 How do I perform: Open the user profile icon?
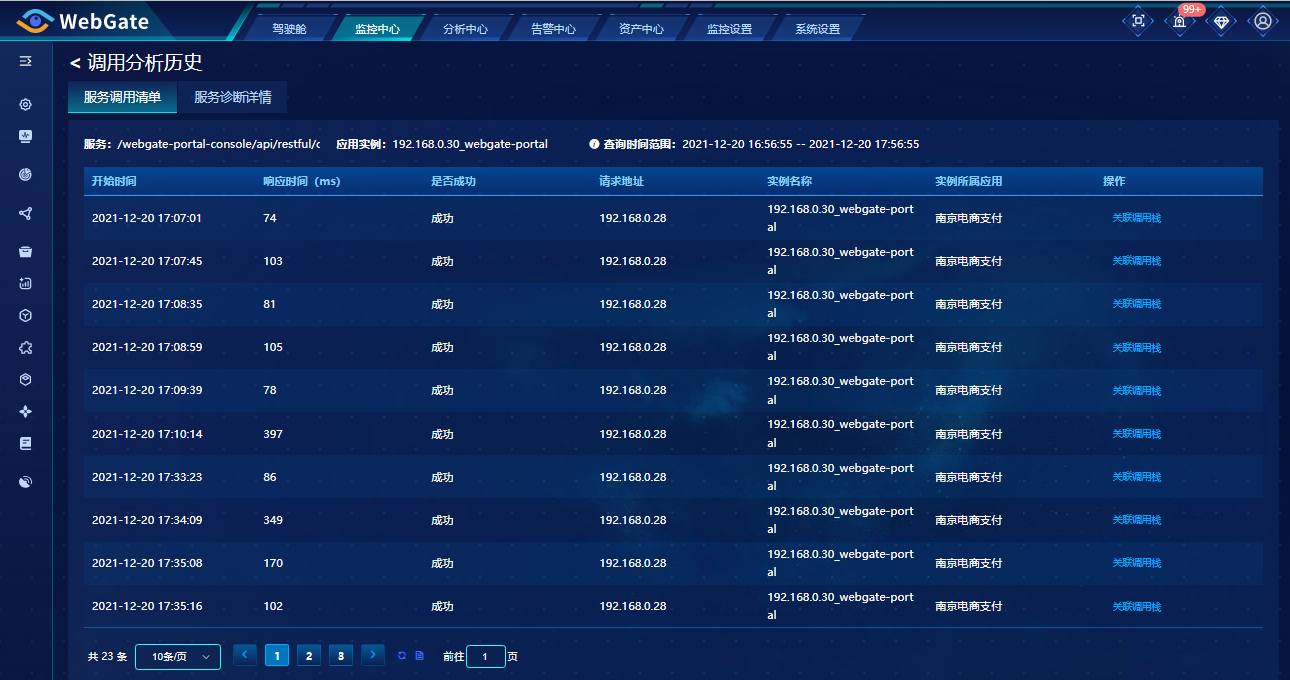1263,21
